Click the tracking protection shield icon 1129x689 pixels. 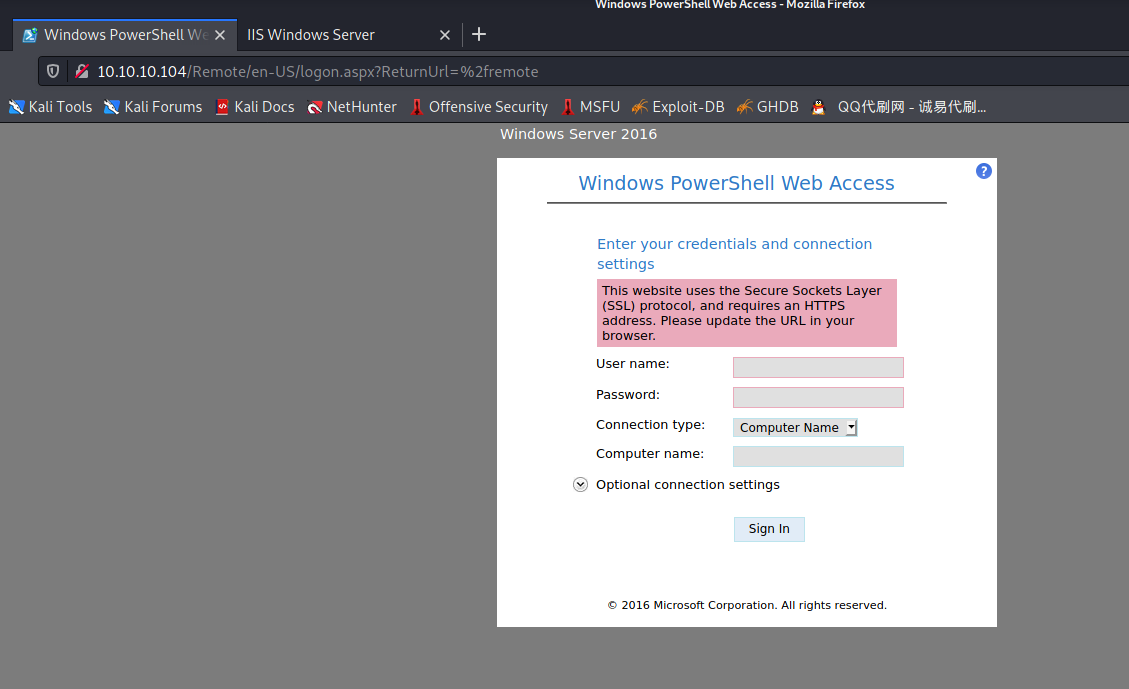coord(53,71)
